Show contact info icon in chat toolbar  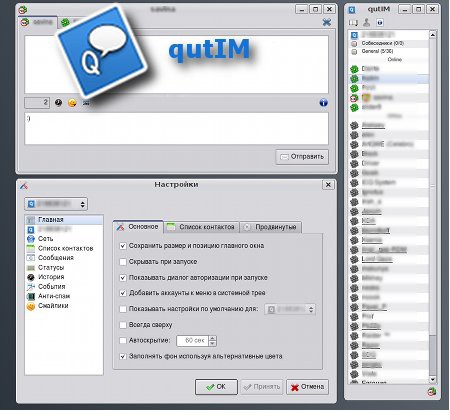click(323, 103)
